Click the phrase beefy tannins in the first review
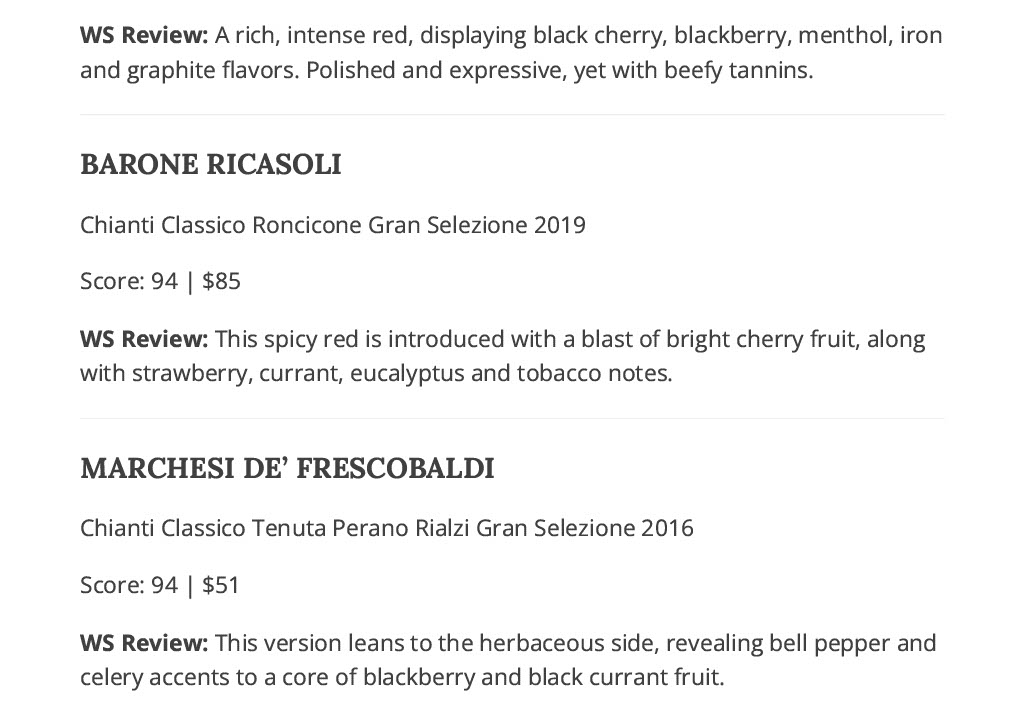 click(x=738, y=71)
